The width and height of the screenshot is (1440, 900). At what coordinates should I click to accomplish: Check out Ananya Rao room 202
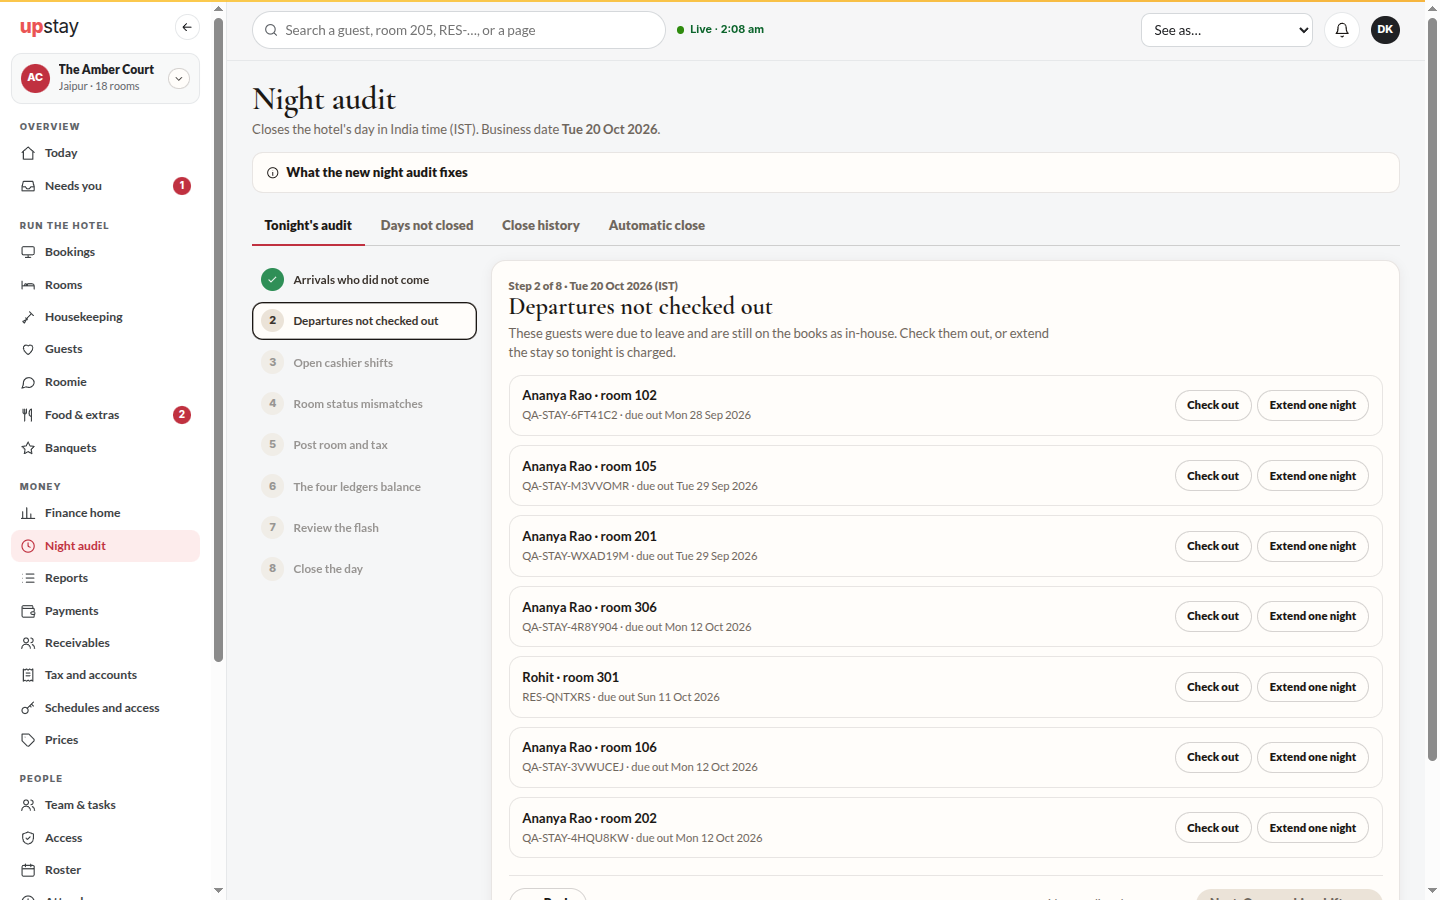click(x=1213, y=828)
